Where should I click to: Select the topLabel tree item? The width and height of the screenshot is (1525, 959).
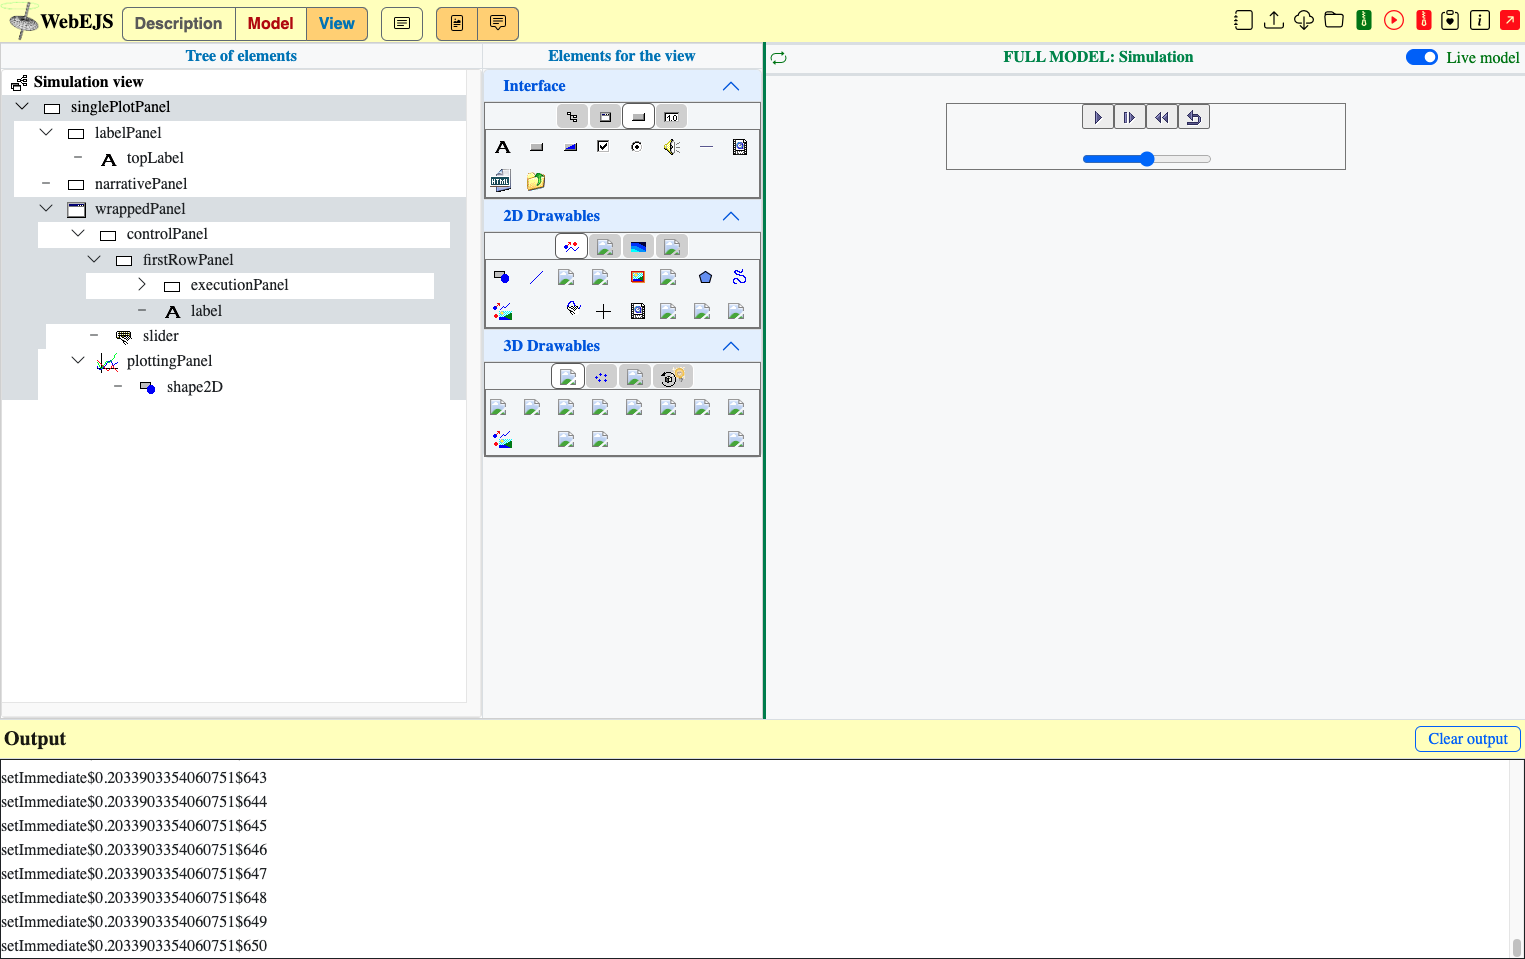pos(155,158)
